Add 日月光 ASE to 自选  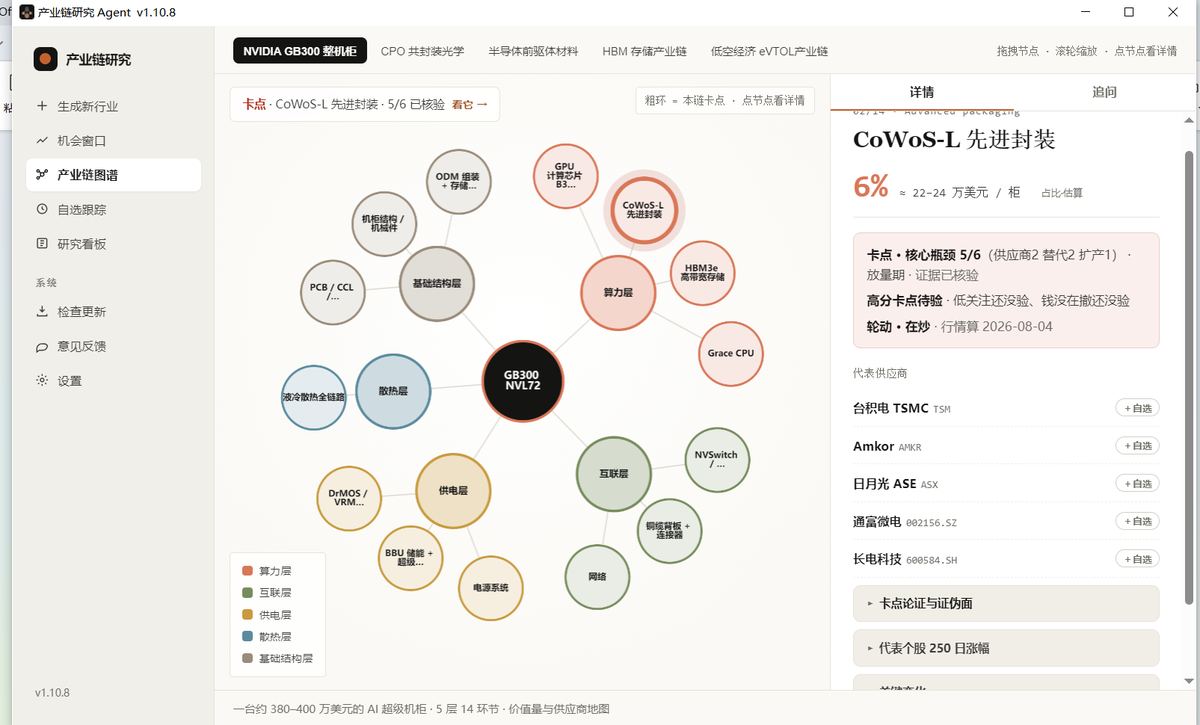[1137, 483]
